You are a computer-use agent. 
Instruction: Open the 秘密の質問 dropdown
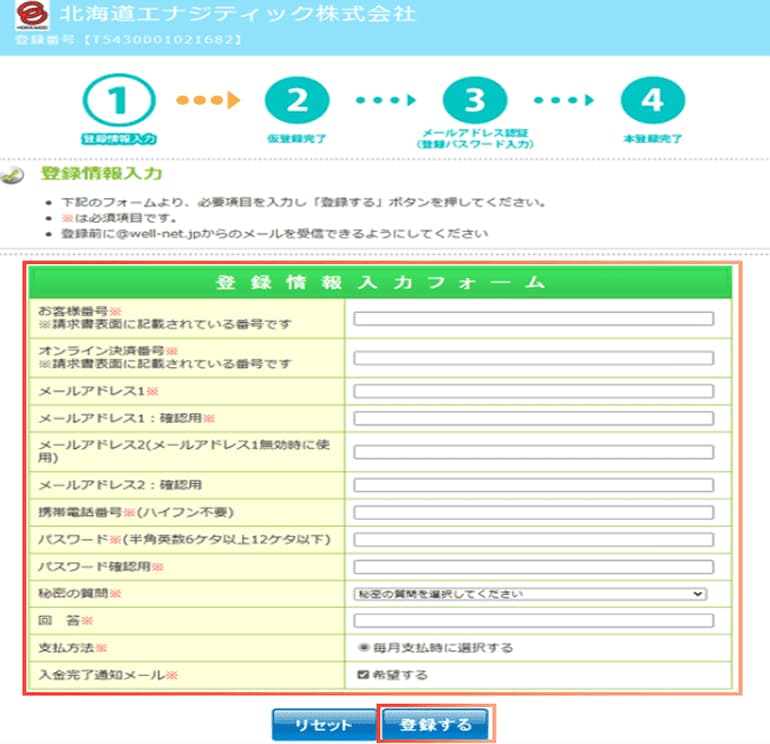(x=531, y=594)
